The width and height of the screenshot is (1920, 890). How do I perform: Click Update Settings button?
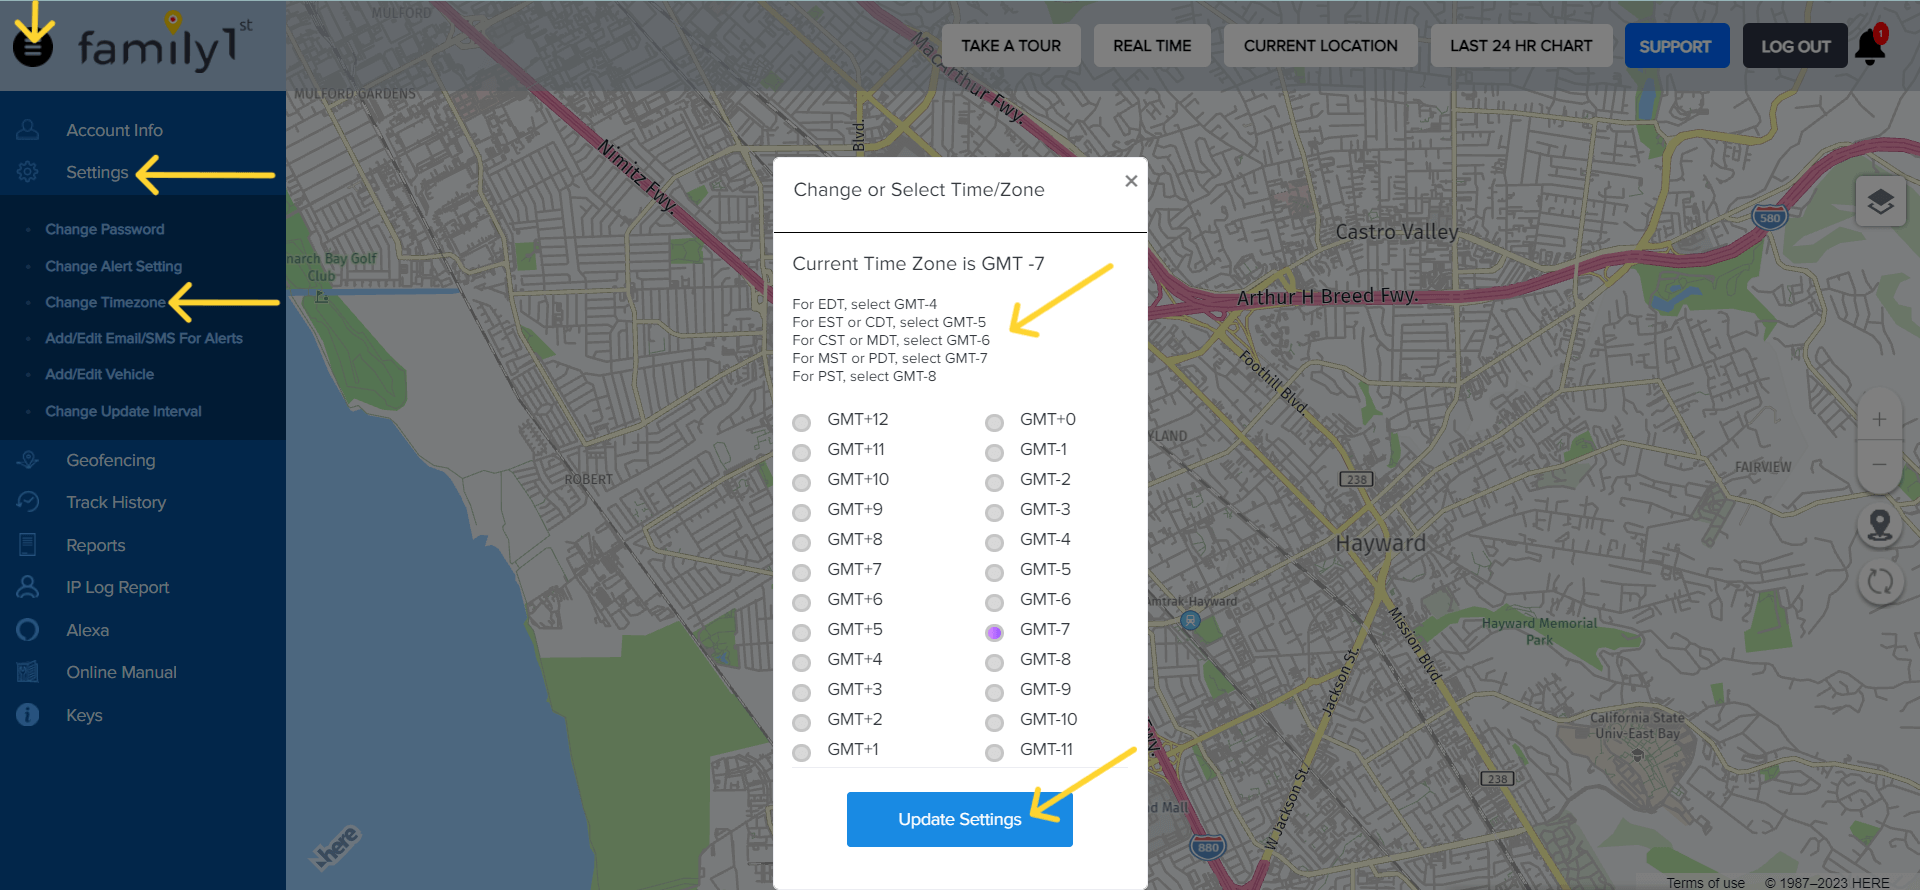click(x=960, y=819)
